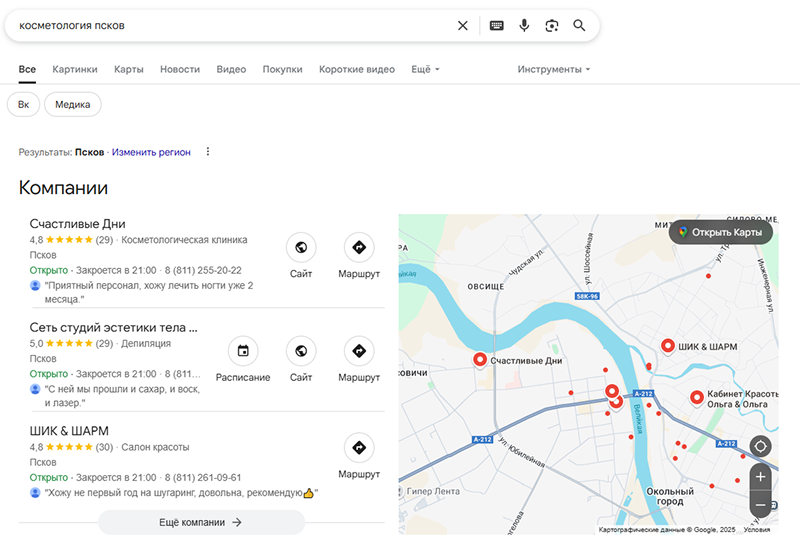Viewport: 800px width, 542px height.
Task: Open the on-screen keyboard icon
Action: point(496,26)
